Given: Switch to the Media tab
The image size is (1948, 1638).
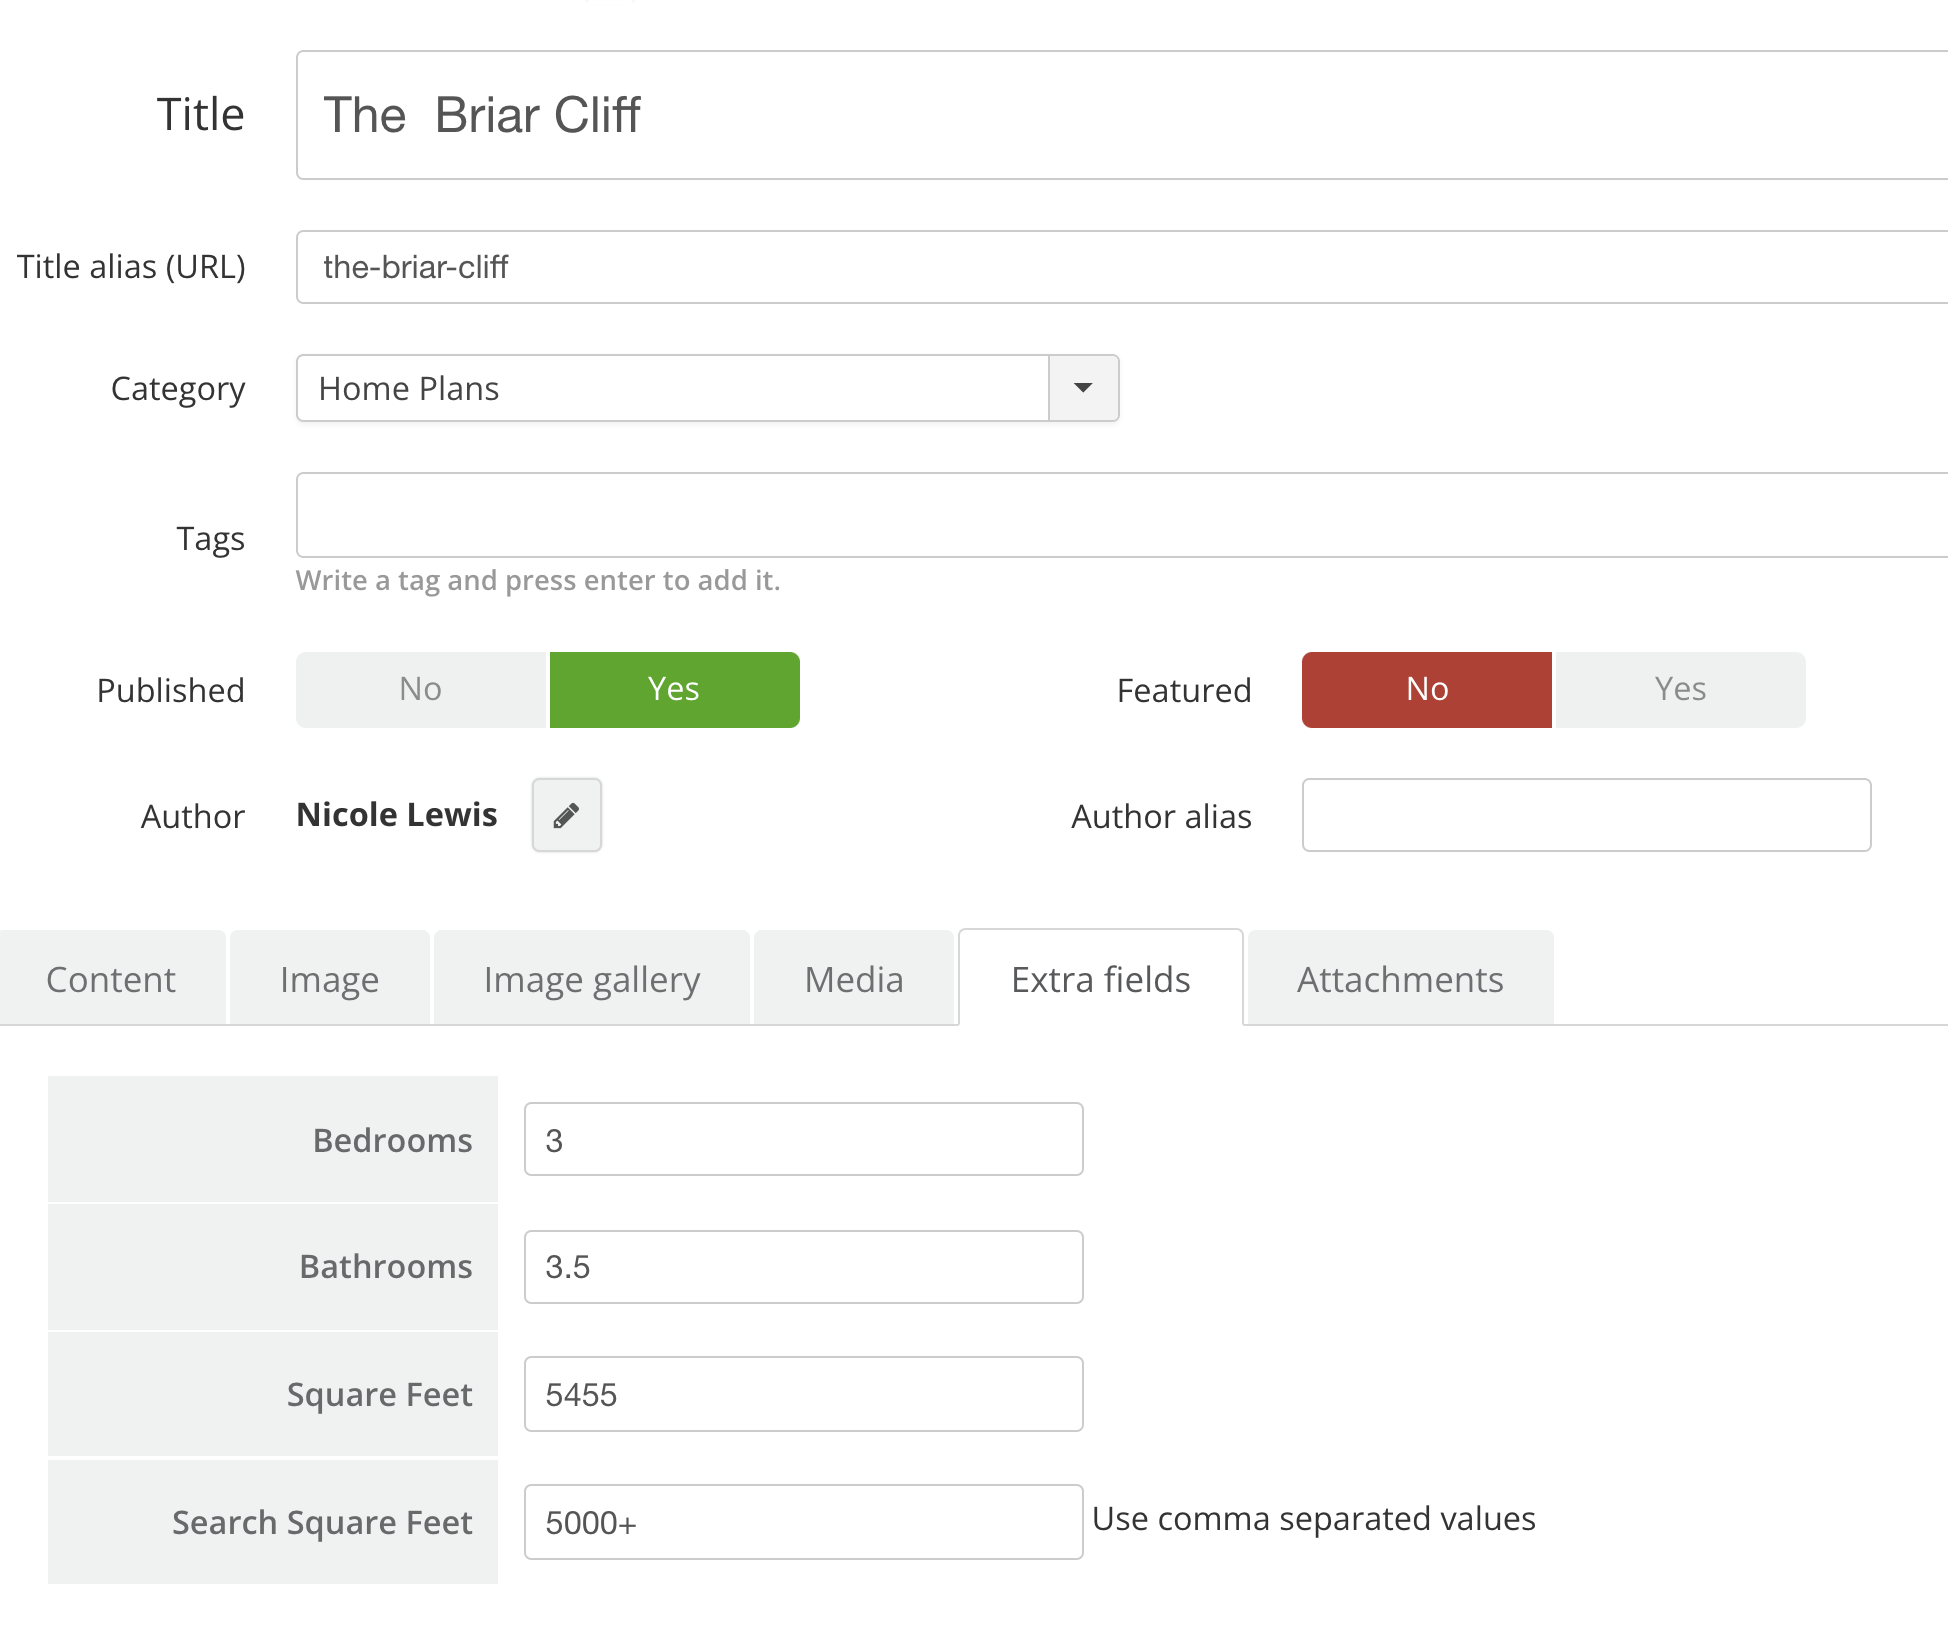Looking at the screenshot, I should click(854, 979).
